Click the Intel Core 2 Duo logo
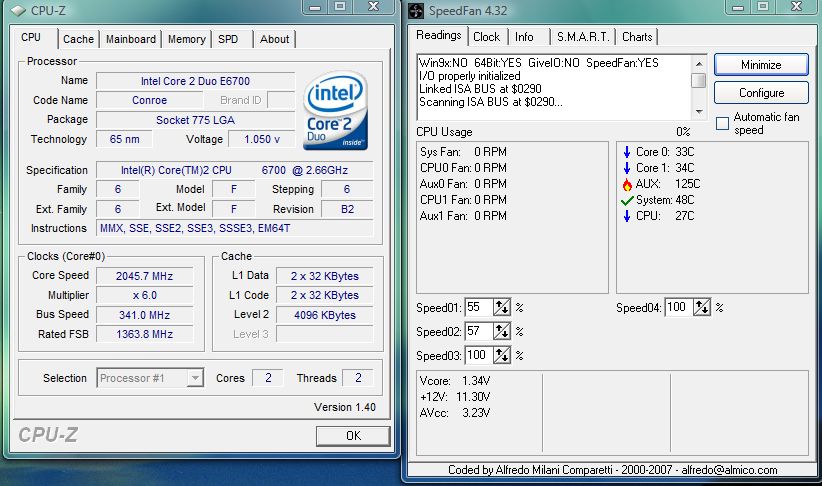Screen dimensions: 822x486 coord(336,111)
